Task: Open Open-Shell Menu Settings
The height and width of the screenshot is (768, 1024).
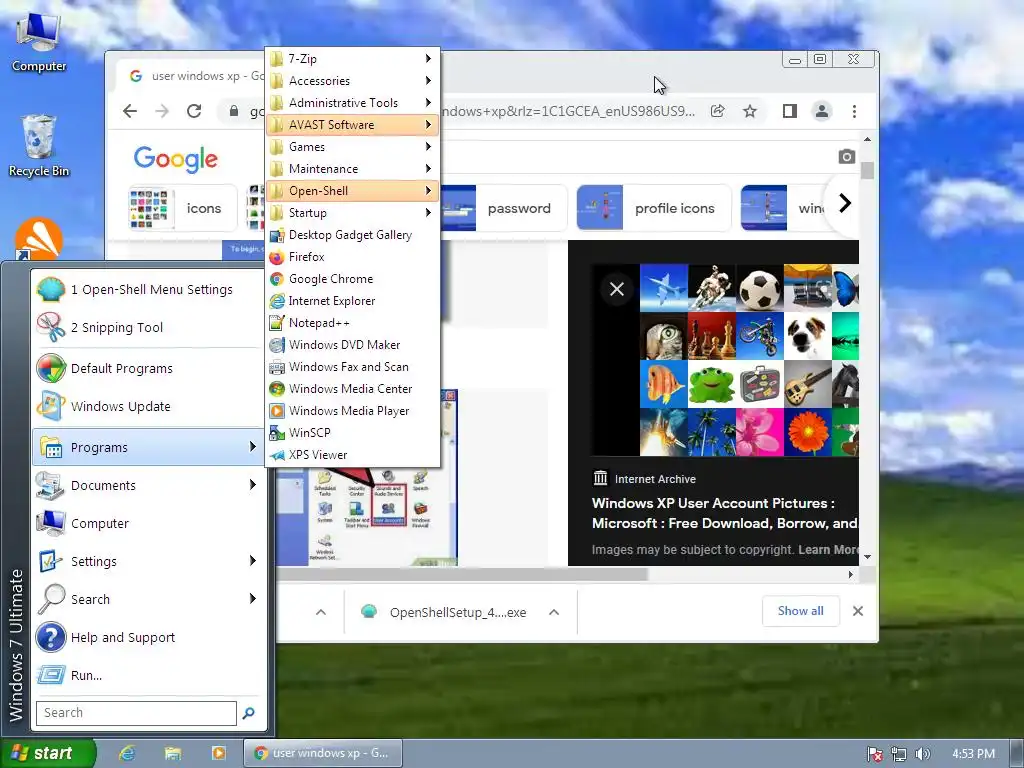Action: point(148,289)
